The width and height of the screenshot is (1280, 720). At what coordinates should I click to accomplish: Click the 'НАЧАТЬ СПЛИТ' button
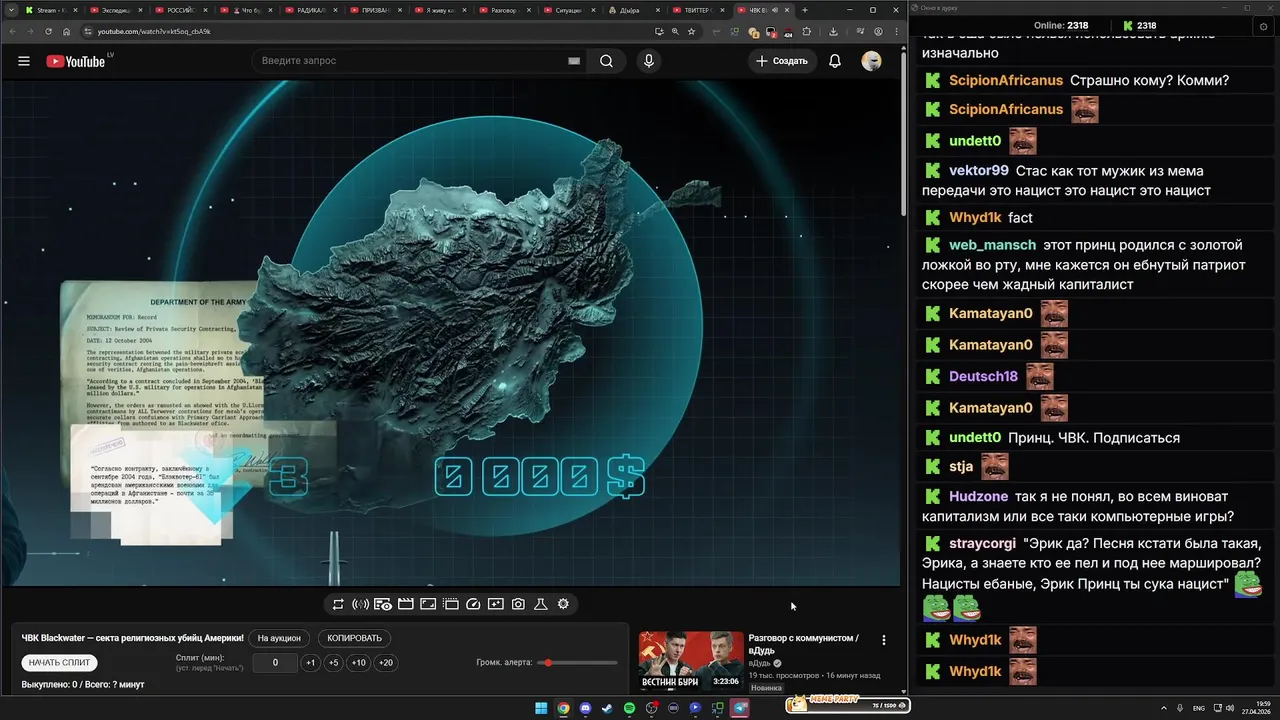59,662
